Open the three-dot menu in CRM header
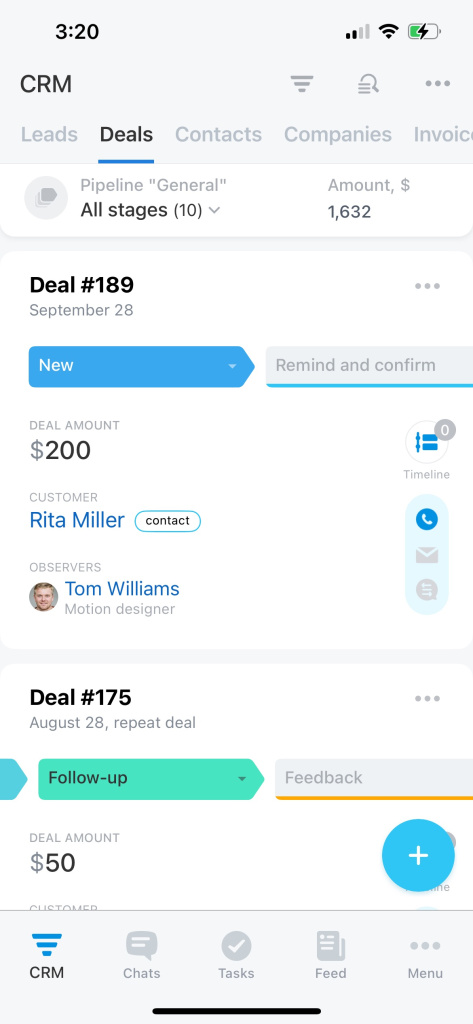 point(437,84)
